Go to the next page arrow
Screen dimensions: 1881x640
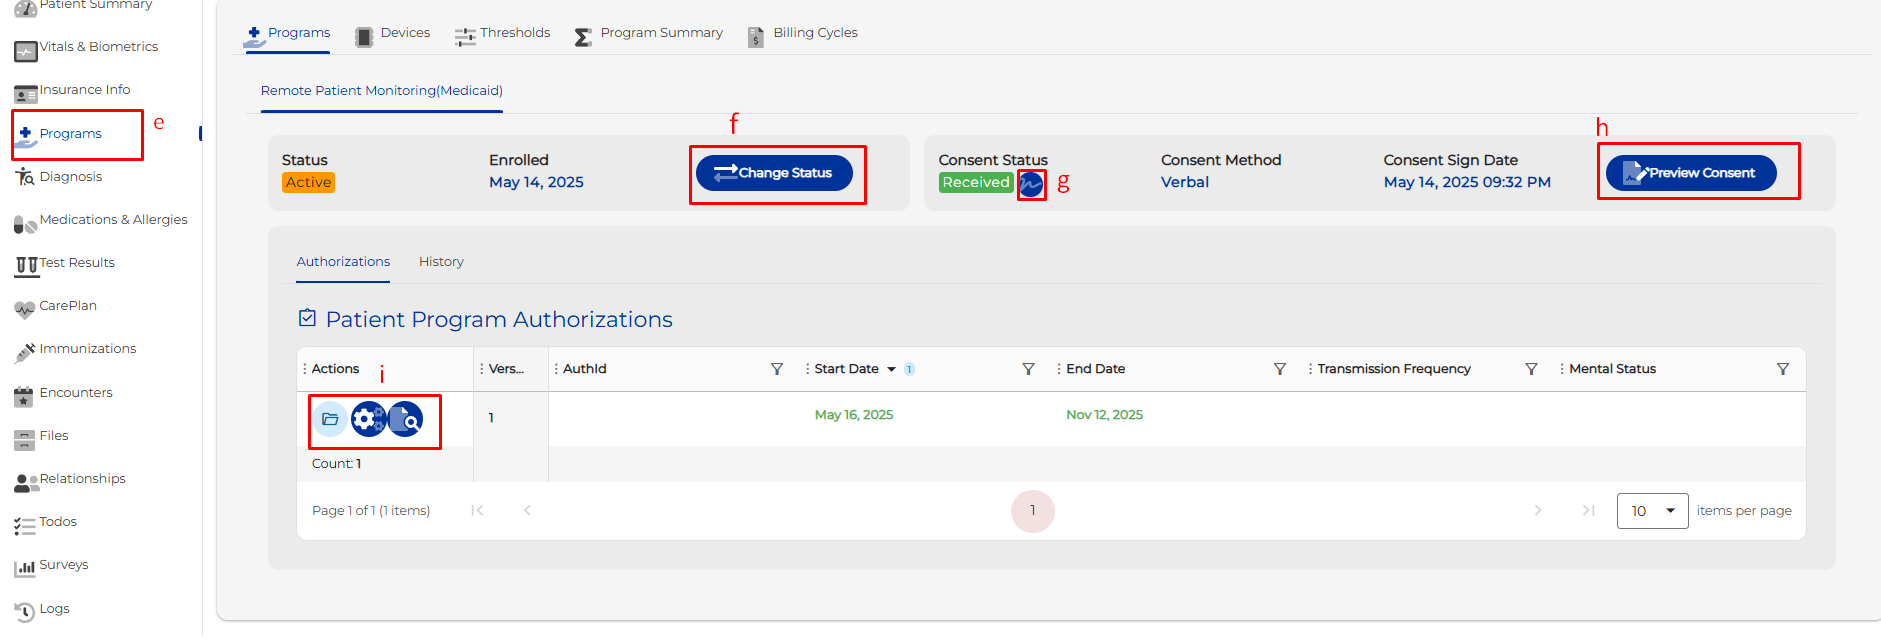pos(1538,511)
